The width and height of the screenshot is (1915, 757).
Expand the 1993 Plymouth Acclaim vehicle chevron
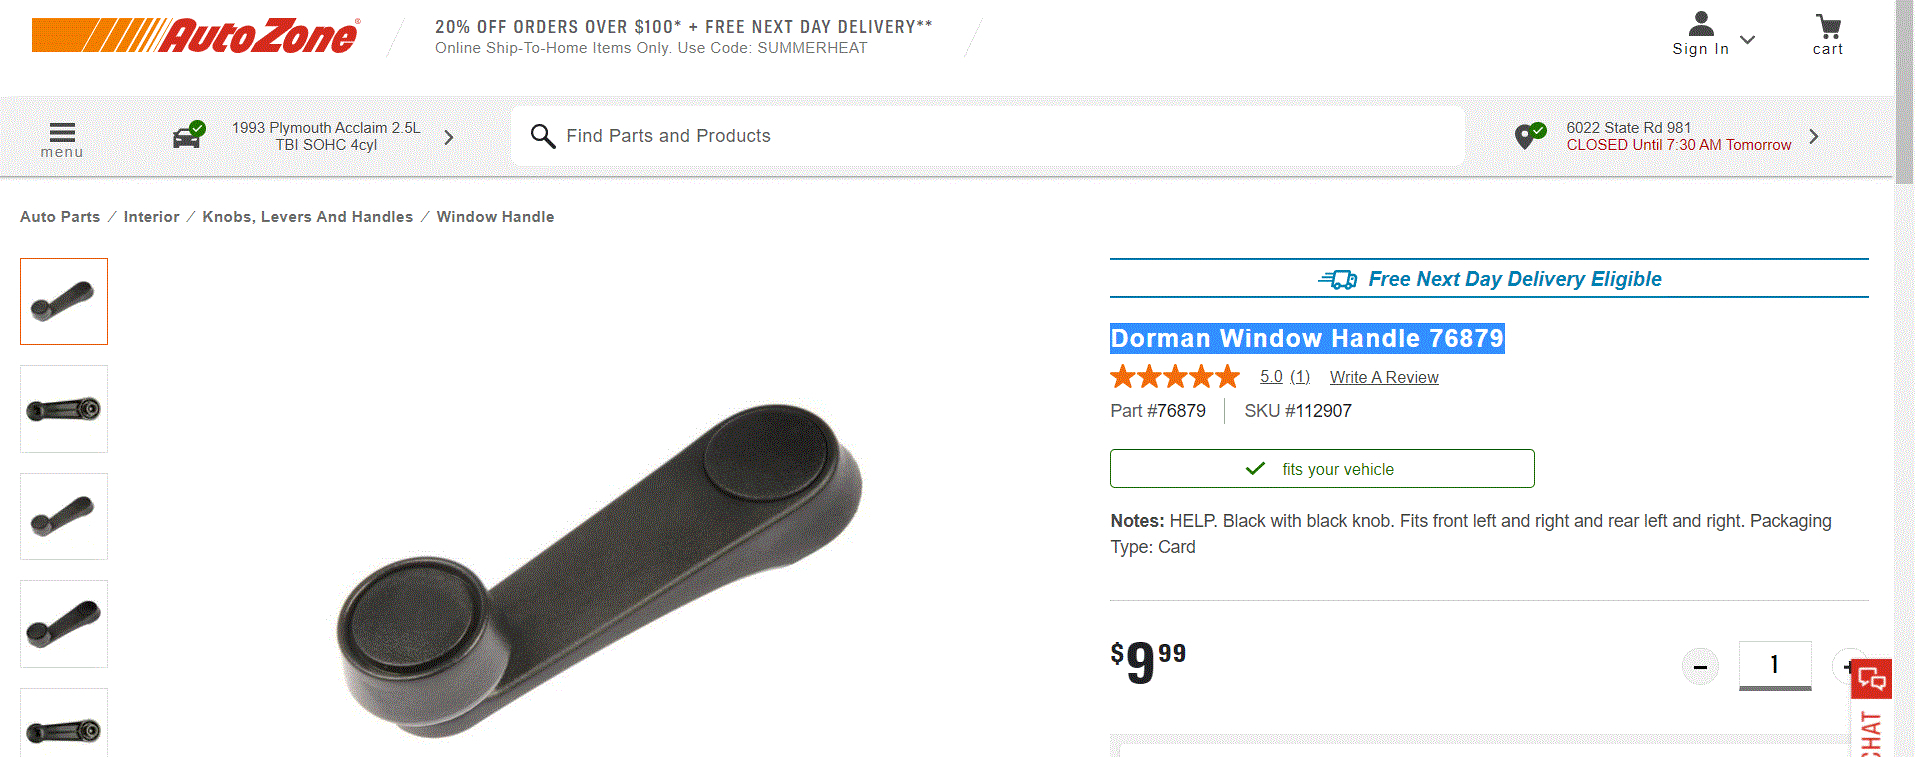[449, 137]
